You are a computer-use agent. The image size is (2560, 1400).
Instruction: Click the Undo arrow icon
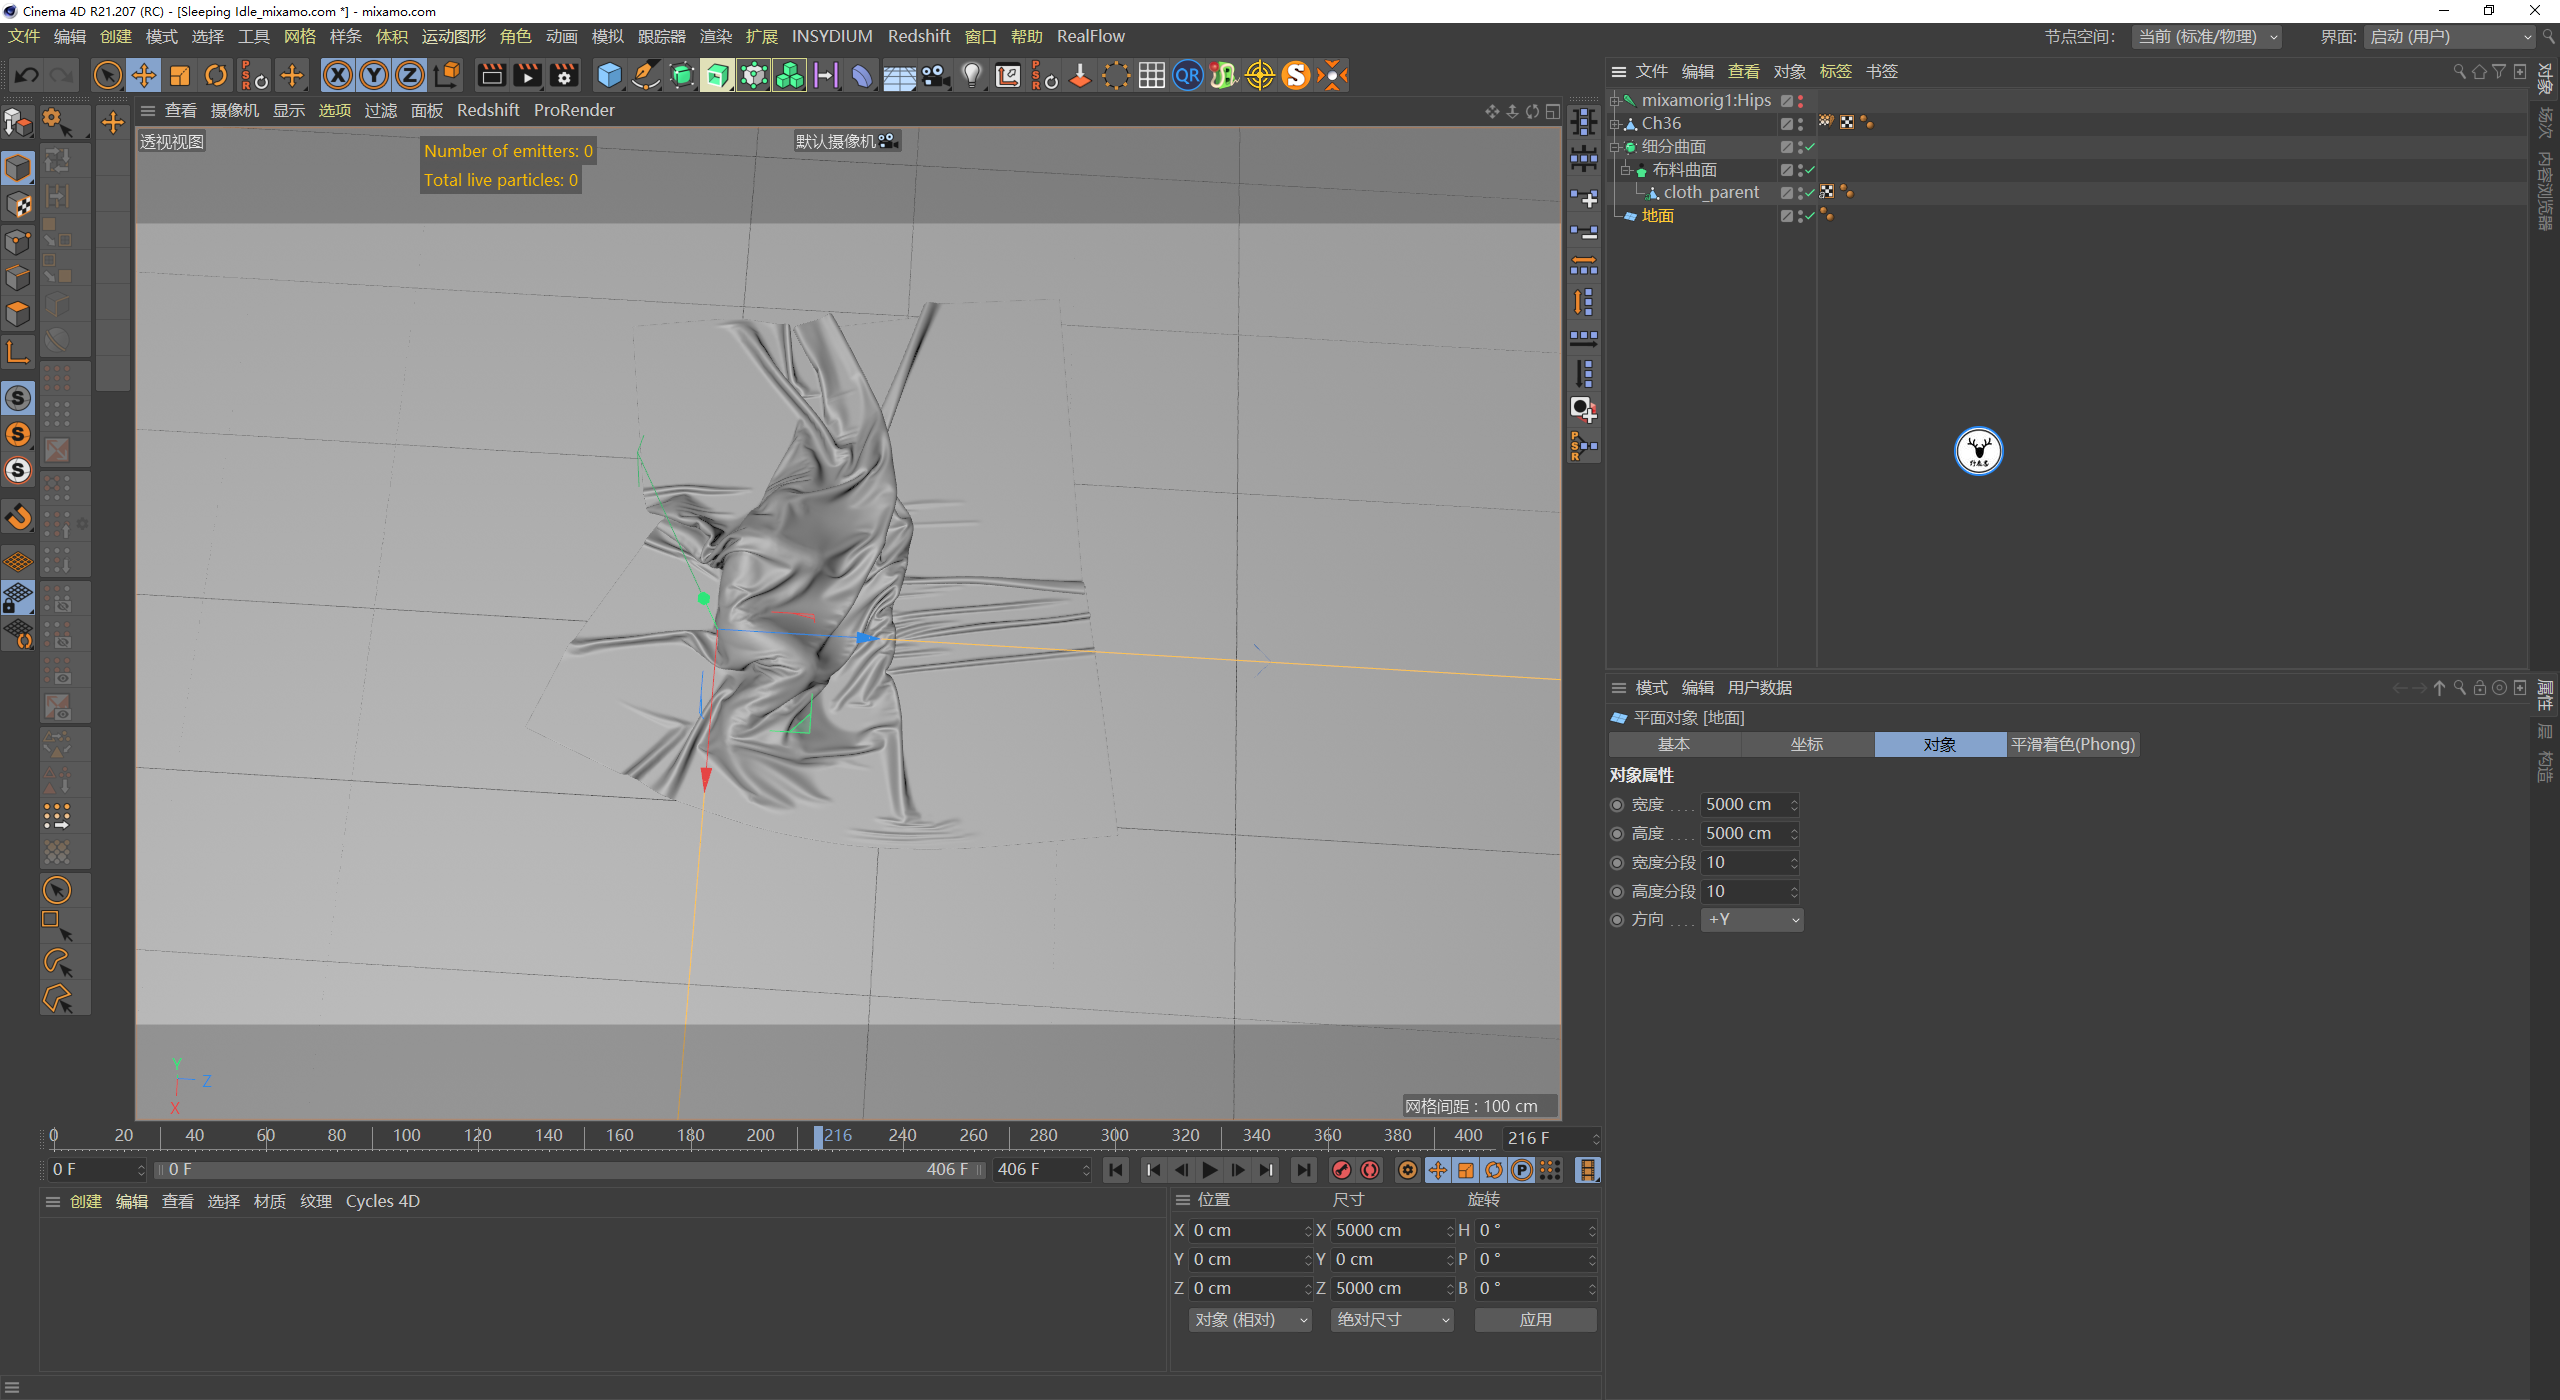point(27,75)
